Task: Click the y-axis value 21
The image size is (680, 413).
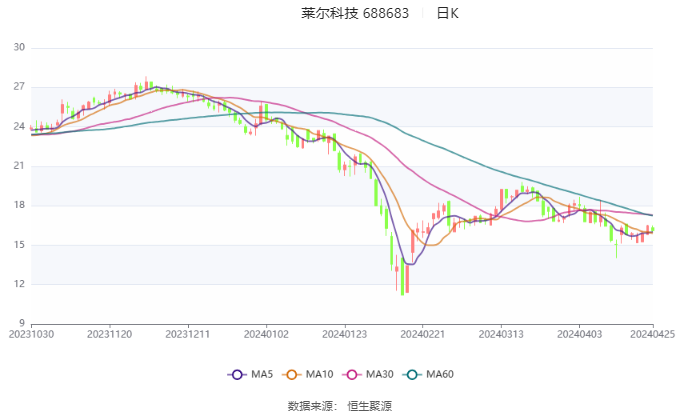Action: pos(19,166)
